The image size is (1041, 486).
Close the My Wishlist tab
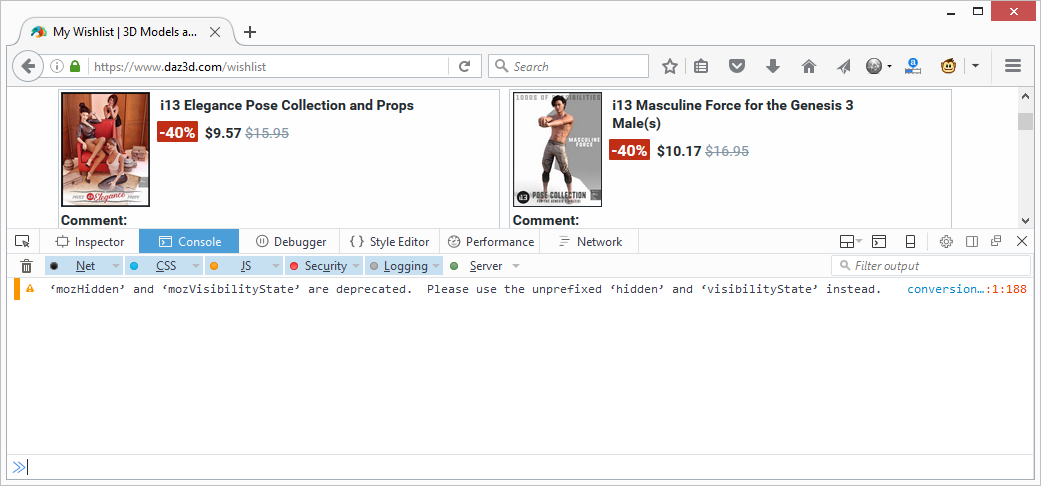coord(215,32)
